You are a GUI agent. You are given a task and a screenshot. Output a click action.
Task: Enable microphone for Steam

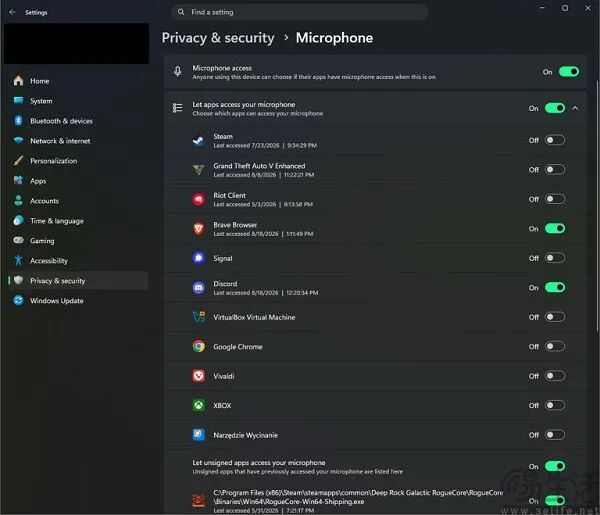[555, 140]
